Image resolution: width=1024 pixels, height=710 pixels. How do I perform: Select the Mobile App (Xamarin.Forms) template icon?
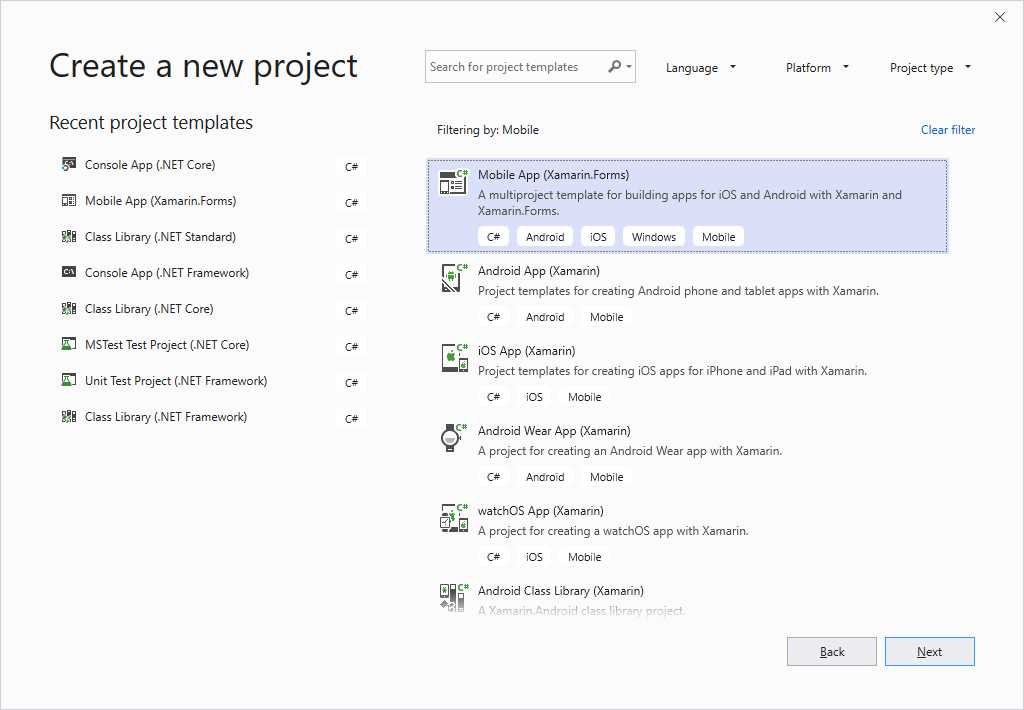pyautogui.click(x=454, y=182)
